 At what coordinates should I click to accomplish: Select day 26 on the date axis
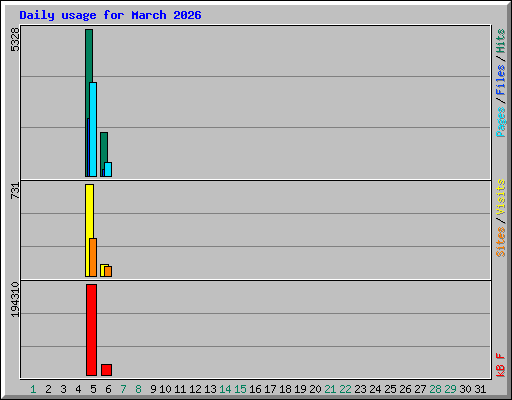pyautogui.click(x=405, y=389)
